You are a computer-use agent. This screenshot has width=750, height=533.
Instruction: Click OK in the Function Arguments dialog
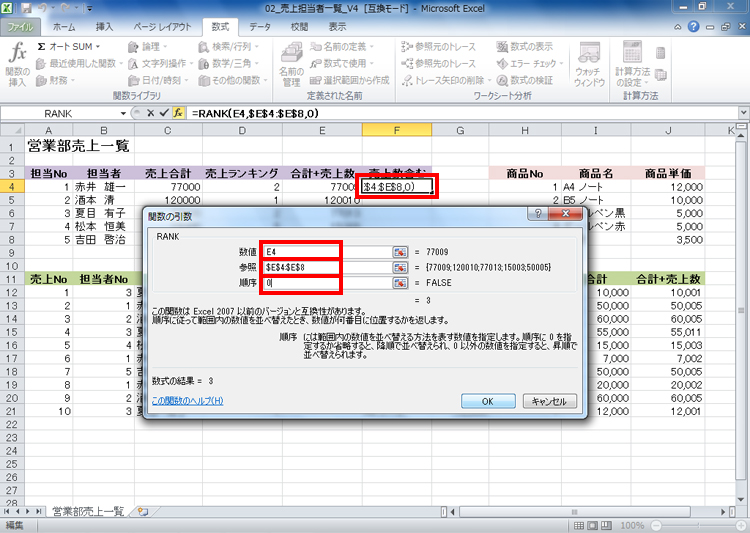(488, 401)
